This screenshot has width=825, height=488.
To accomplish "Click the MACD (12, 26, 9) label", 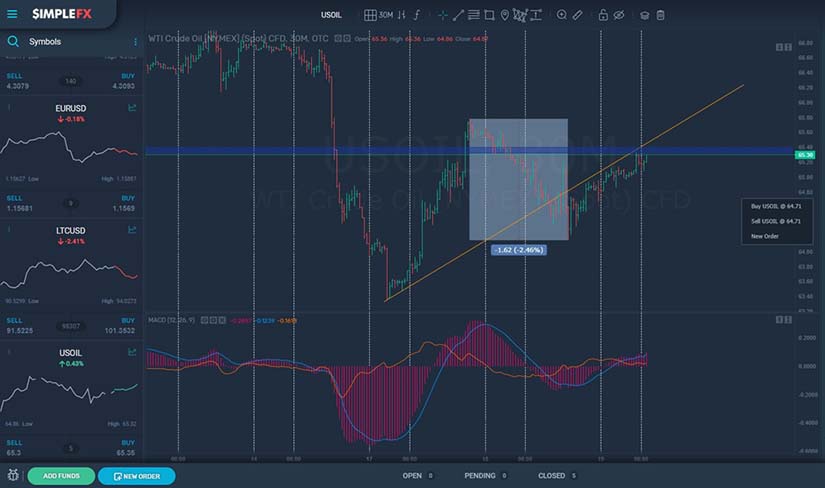I will tap(172, 320).
